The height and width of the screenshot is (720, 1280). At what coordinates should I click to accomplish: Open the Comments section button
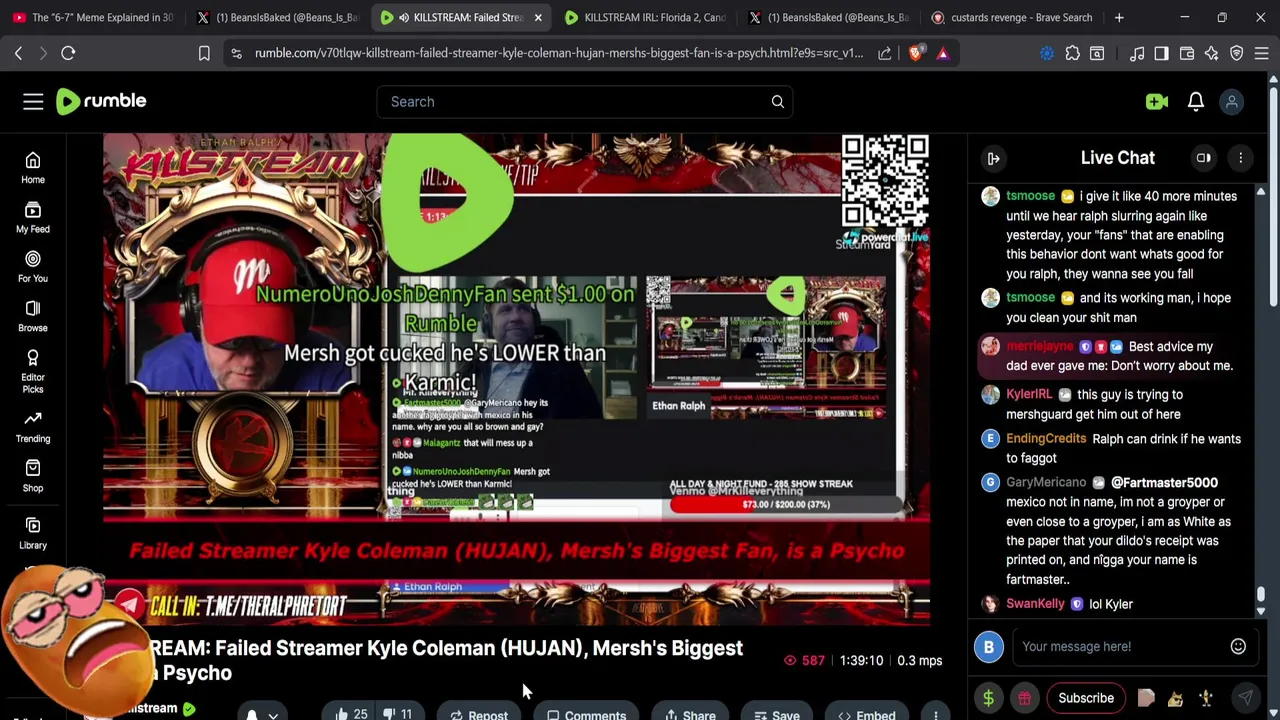tap(587, 714)
